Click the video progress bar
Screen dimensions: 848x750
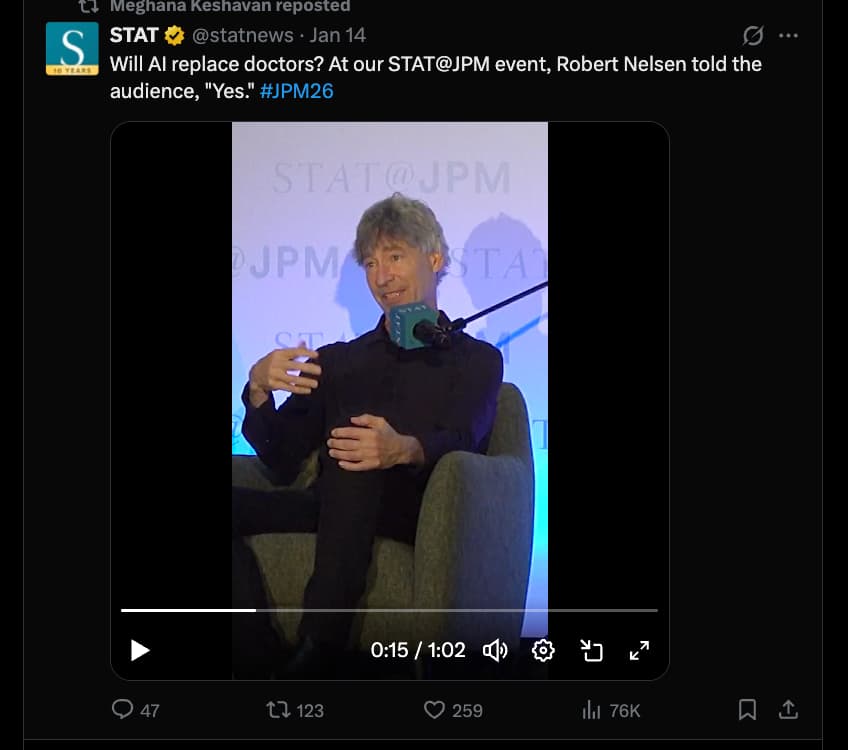[389, 609]
